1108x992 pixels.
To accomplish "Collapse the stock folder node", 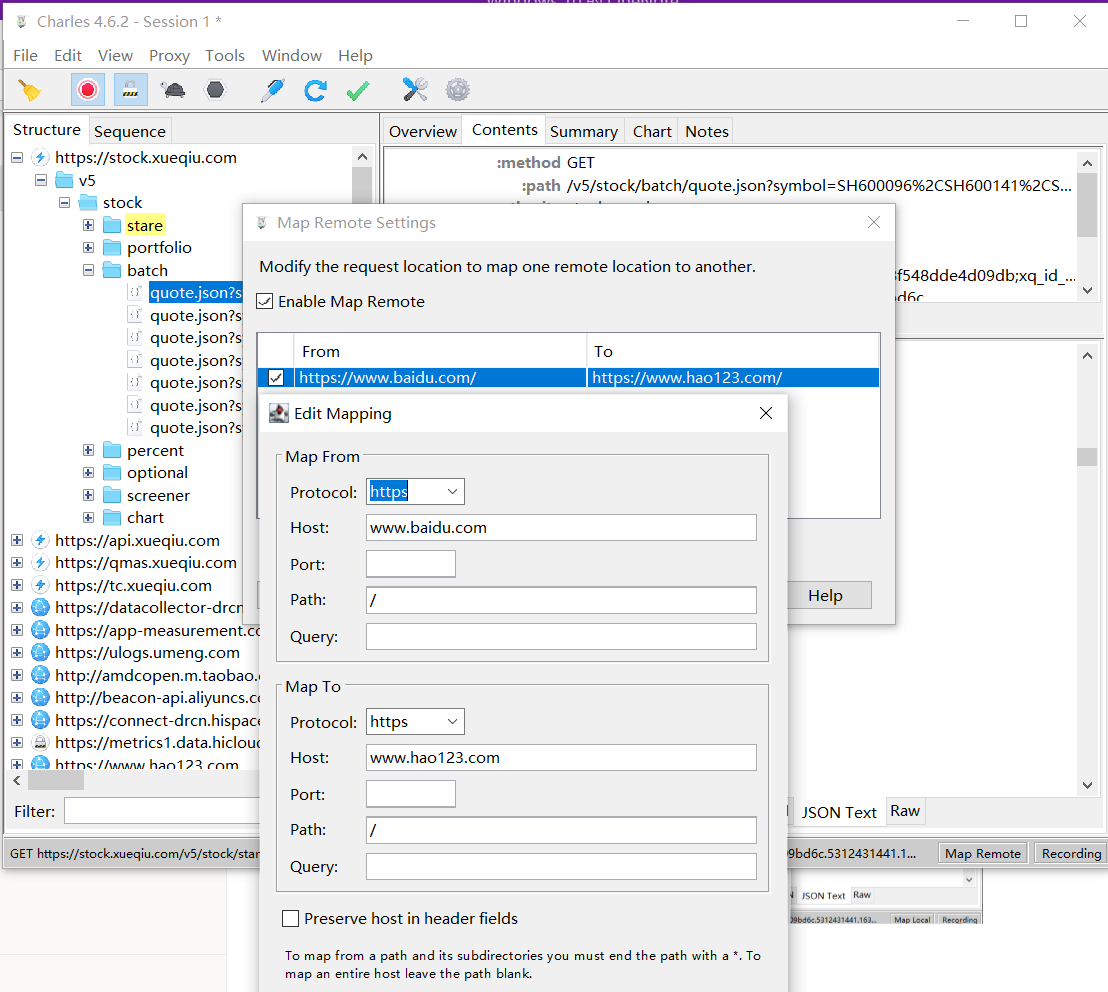I will [64, 203].
